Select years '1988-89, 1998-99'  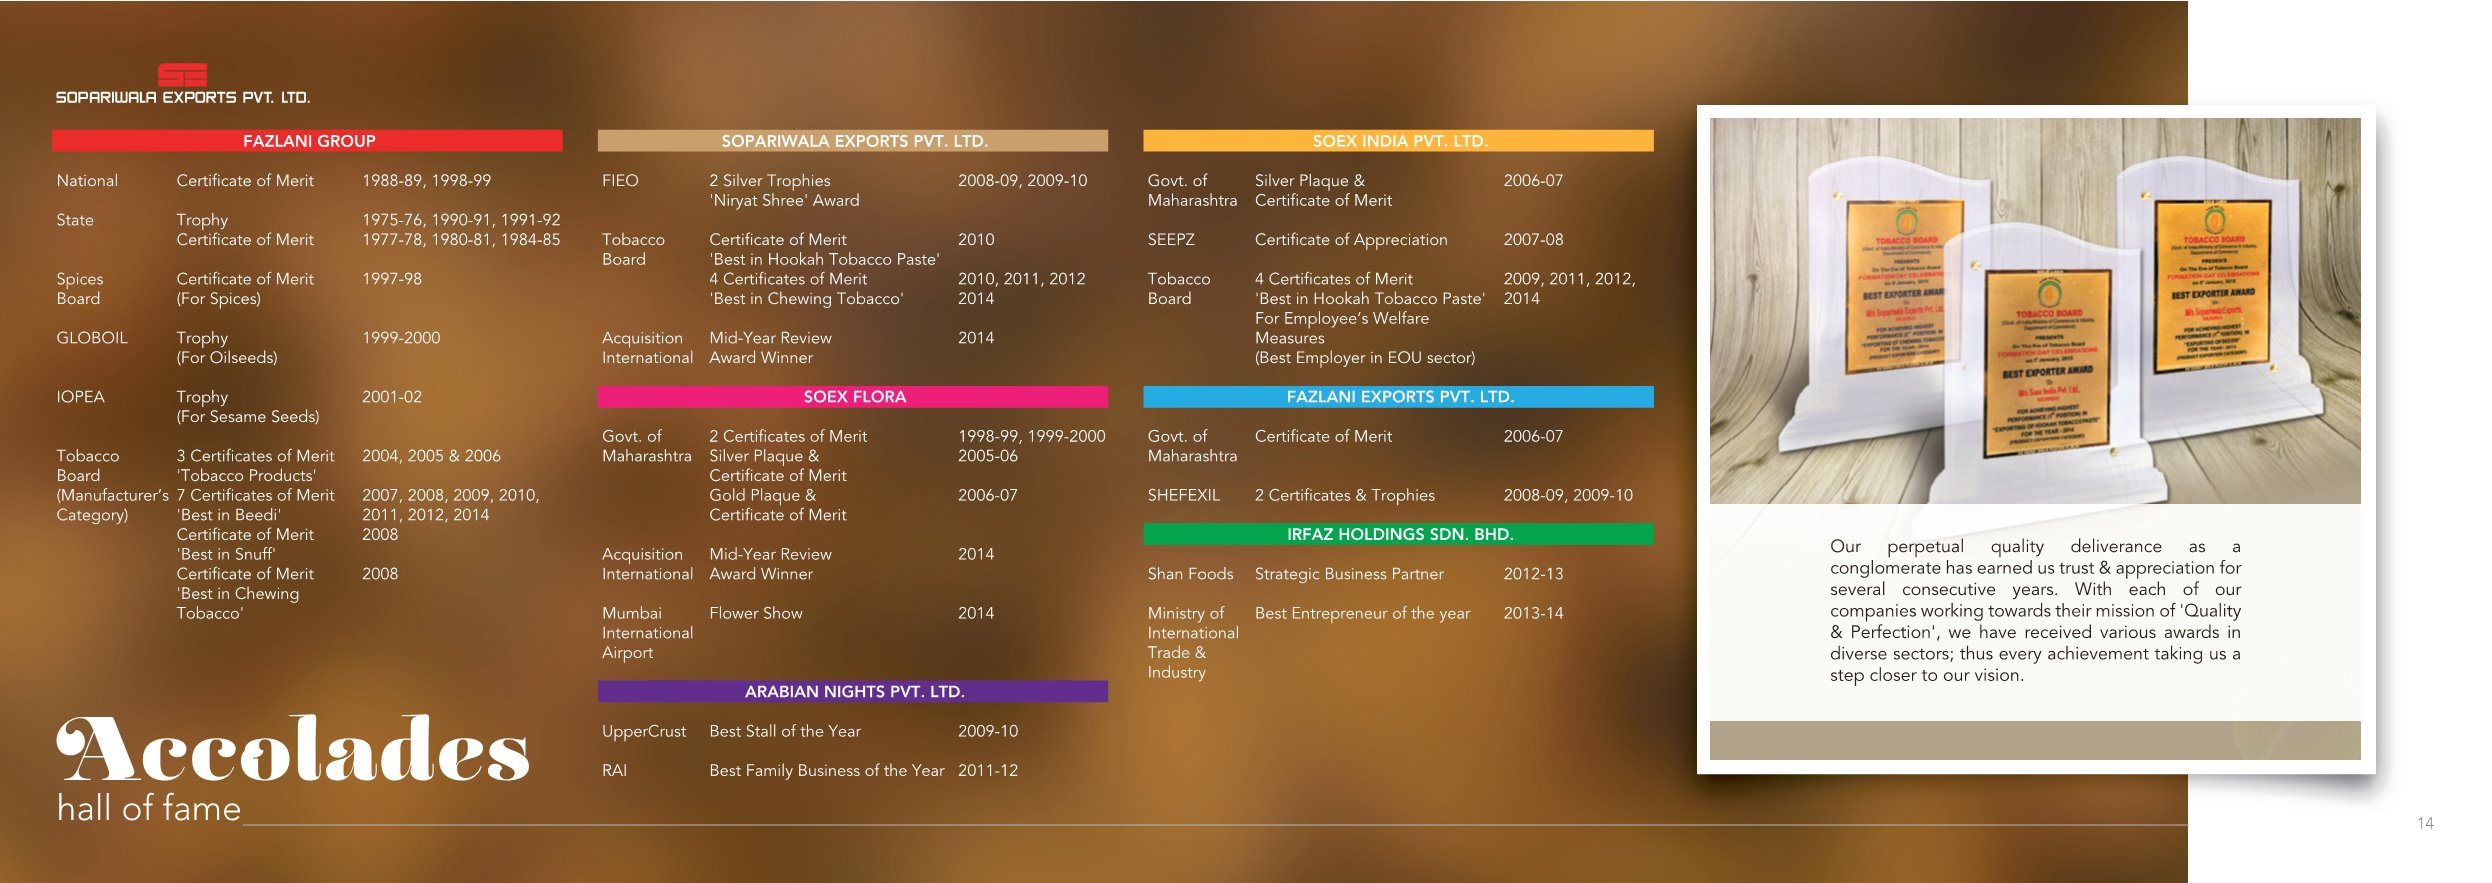[x=427, y=181]
